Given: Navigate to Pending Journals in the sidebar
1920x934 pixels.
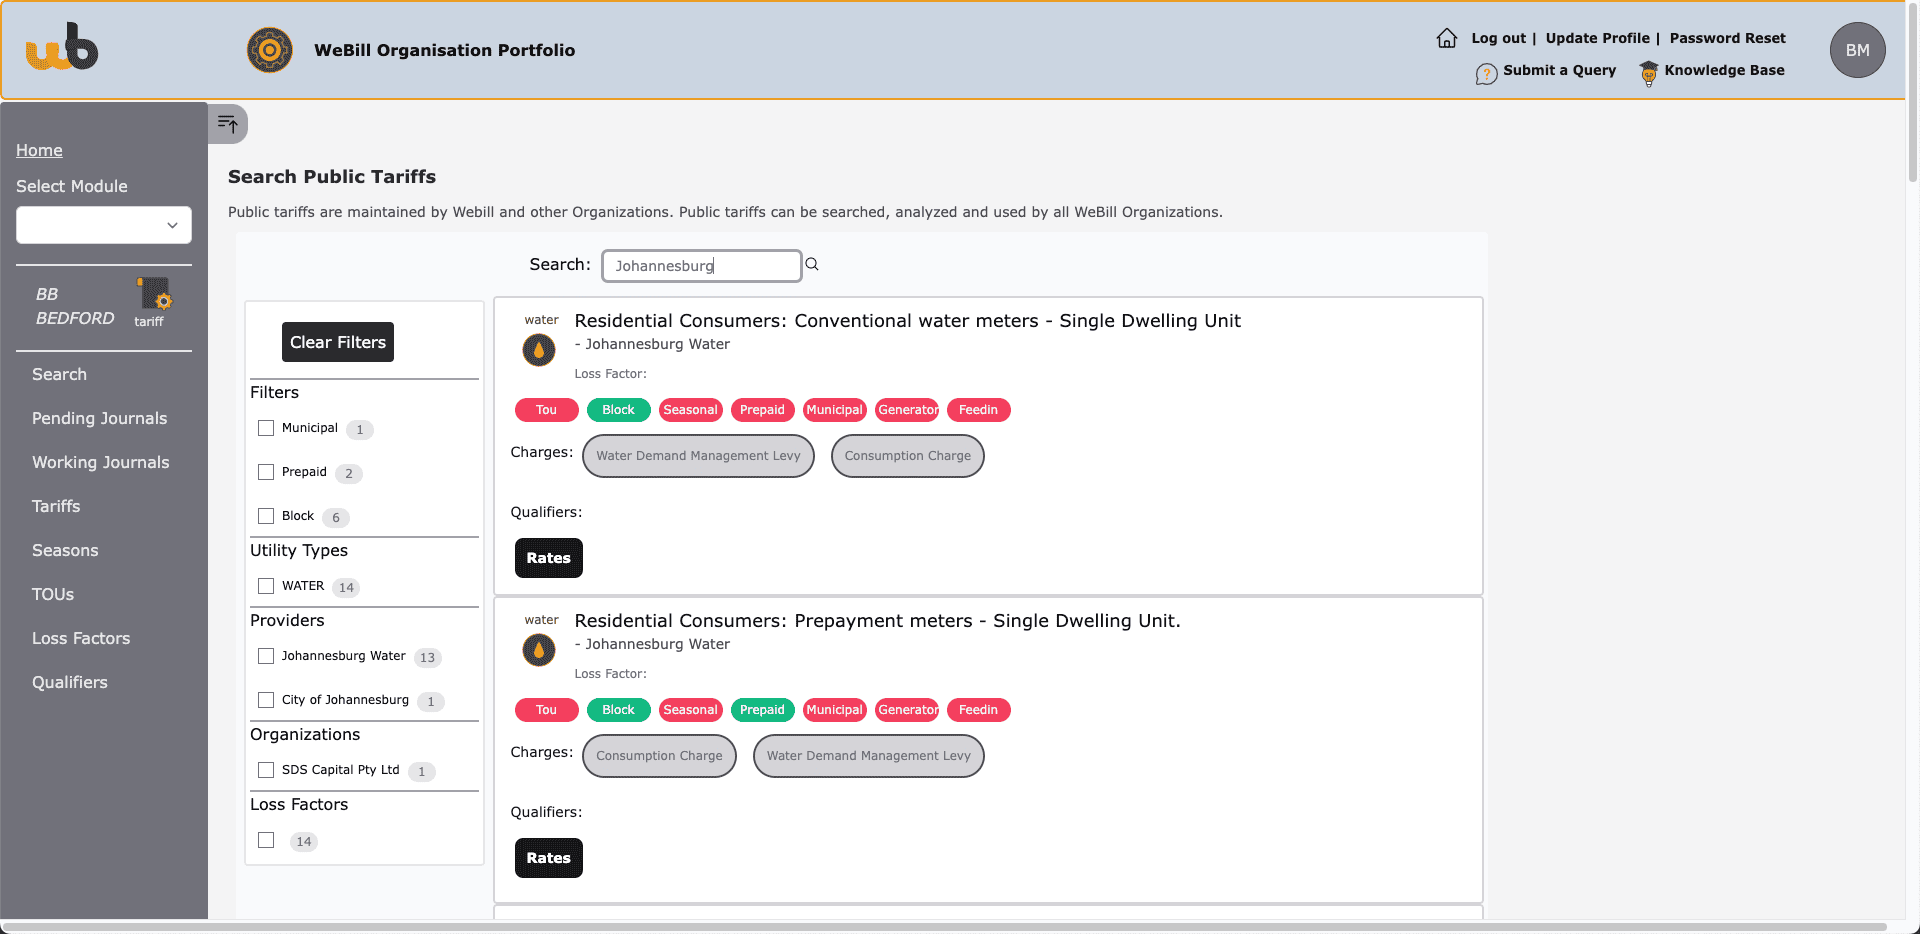Looking at the screenshot, I should (x=100, y=418).
